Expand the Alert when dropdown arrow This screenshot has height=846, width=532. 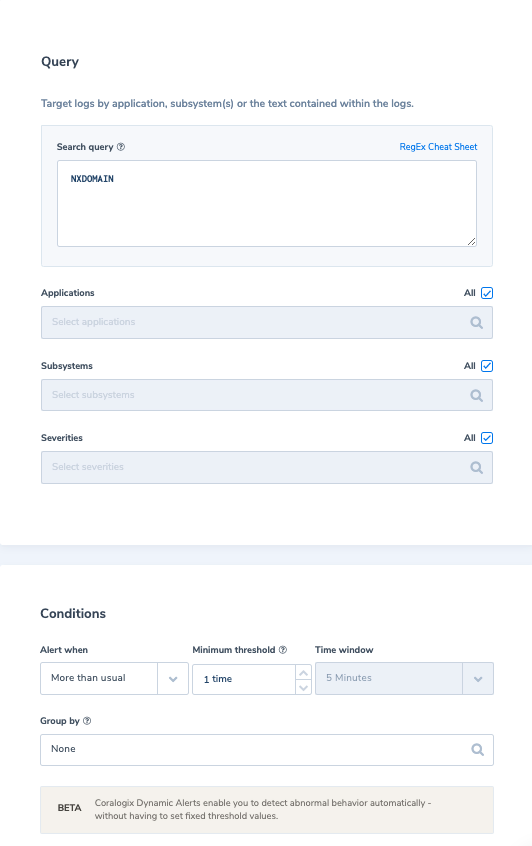click(173, 679)
